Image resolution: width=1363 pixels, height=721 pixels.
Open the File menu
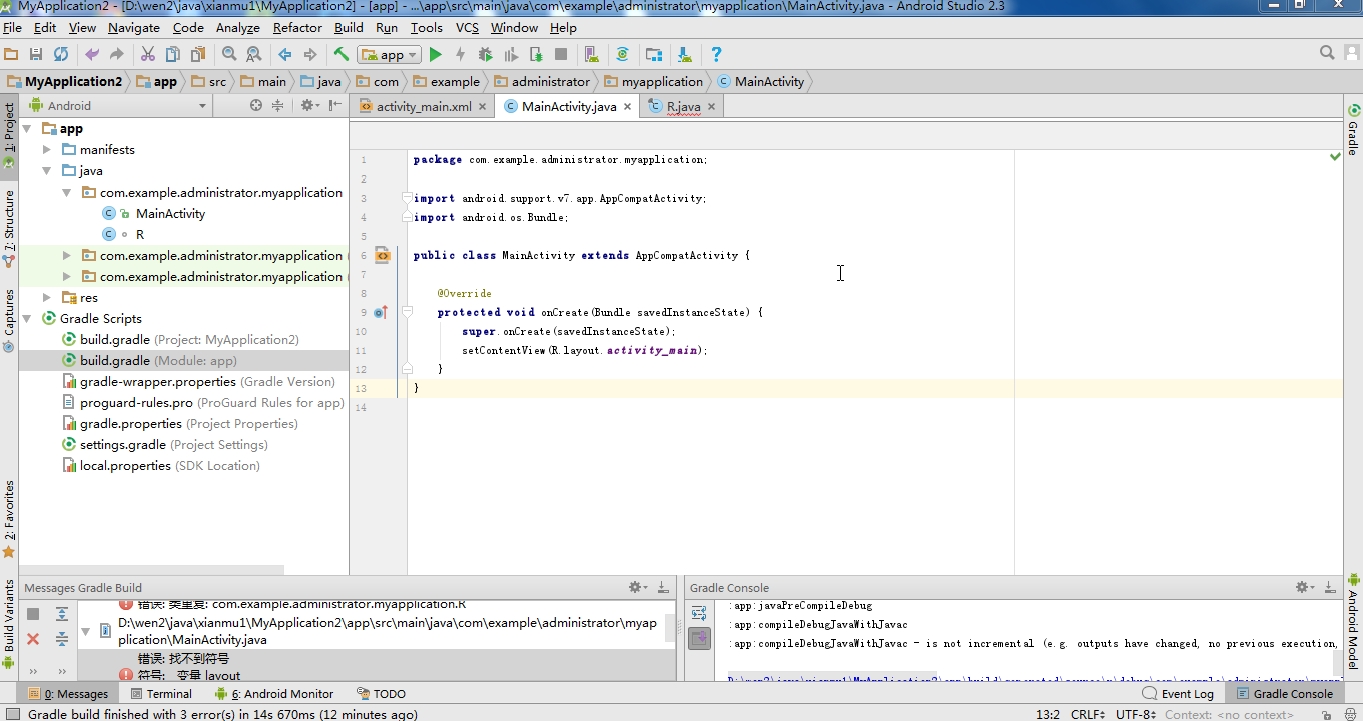click(x=12, y=28)
